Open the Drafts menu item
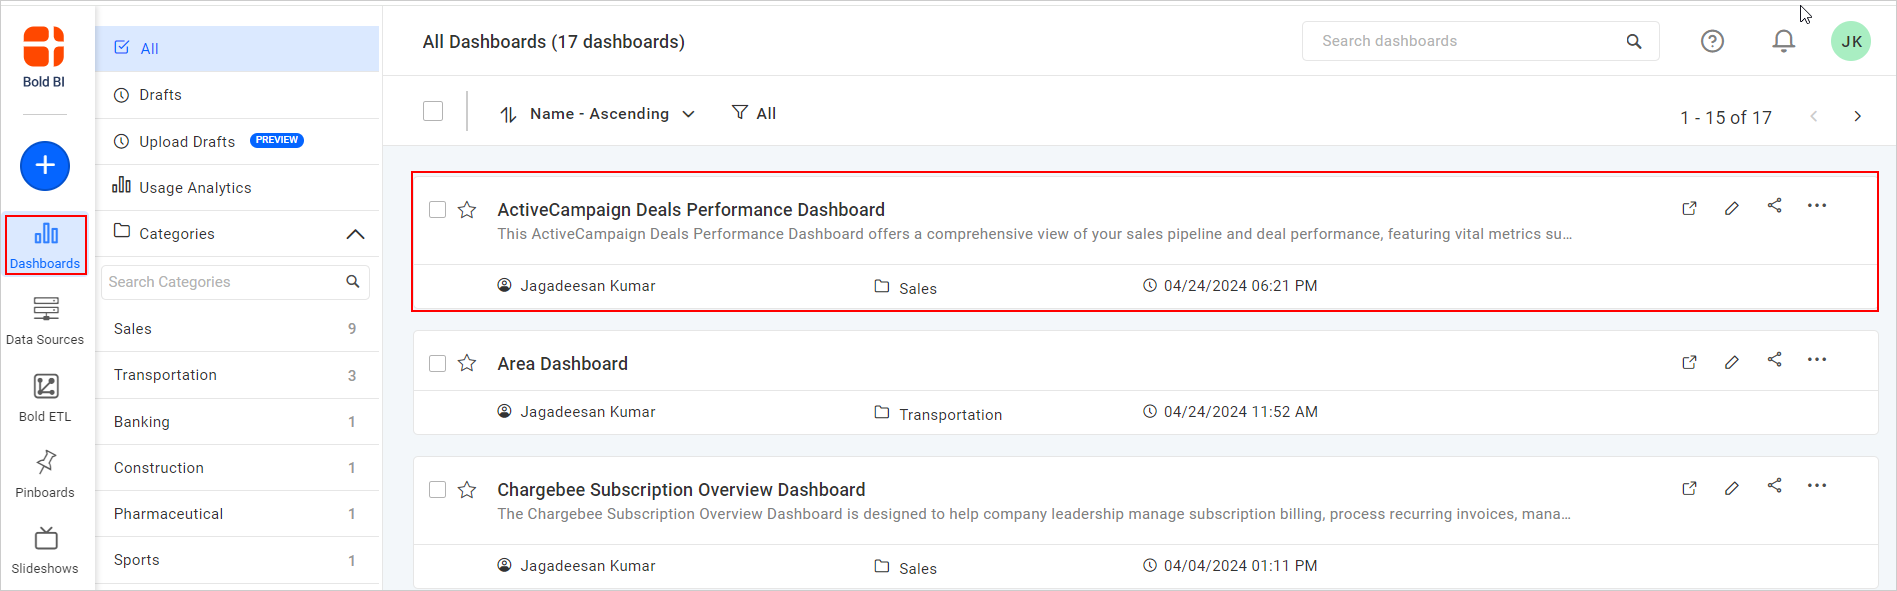 tap(237, 95)
